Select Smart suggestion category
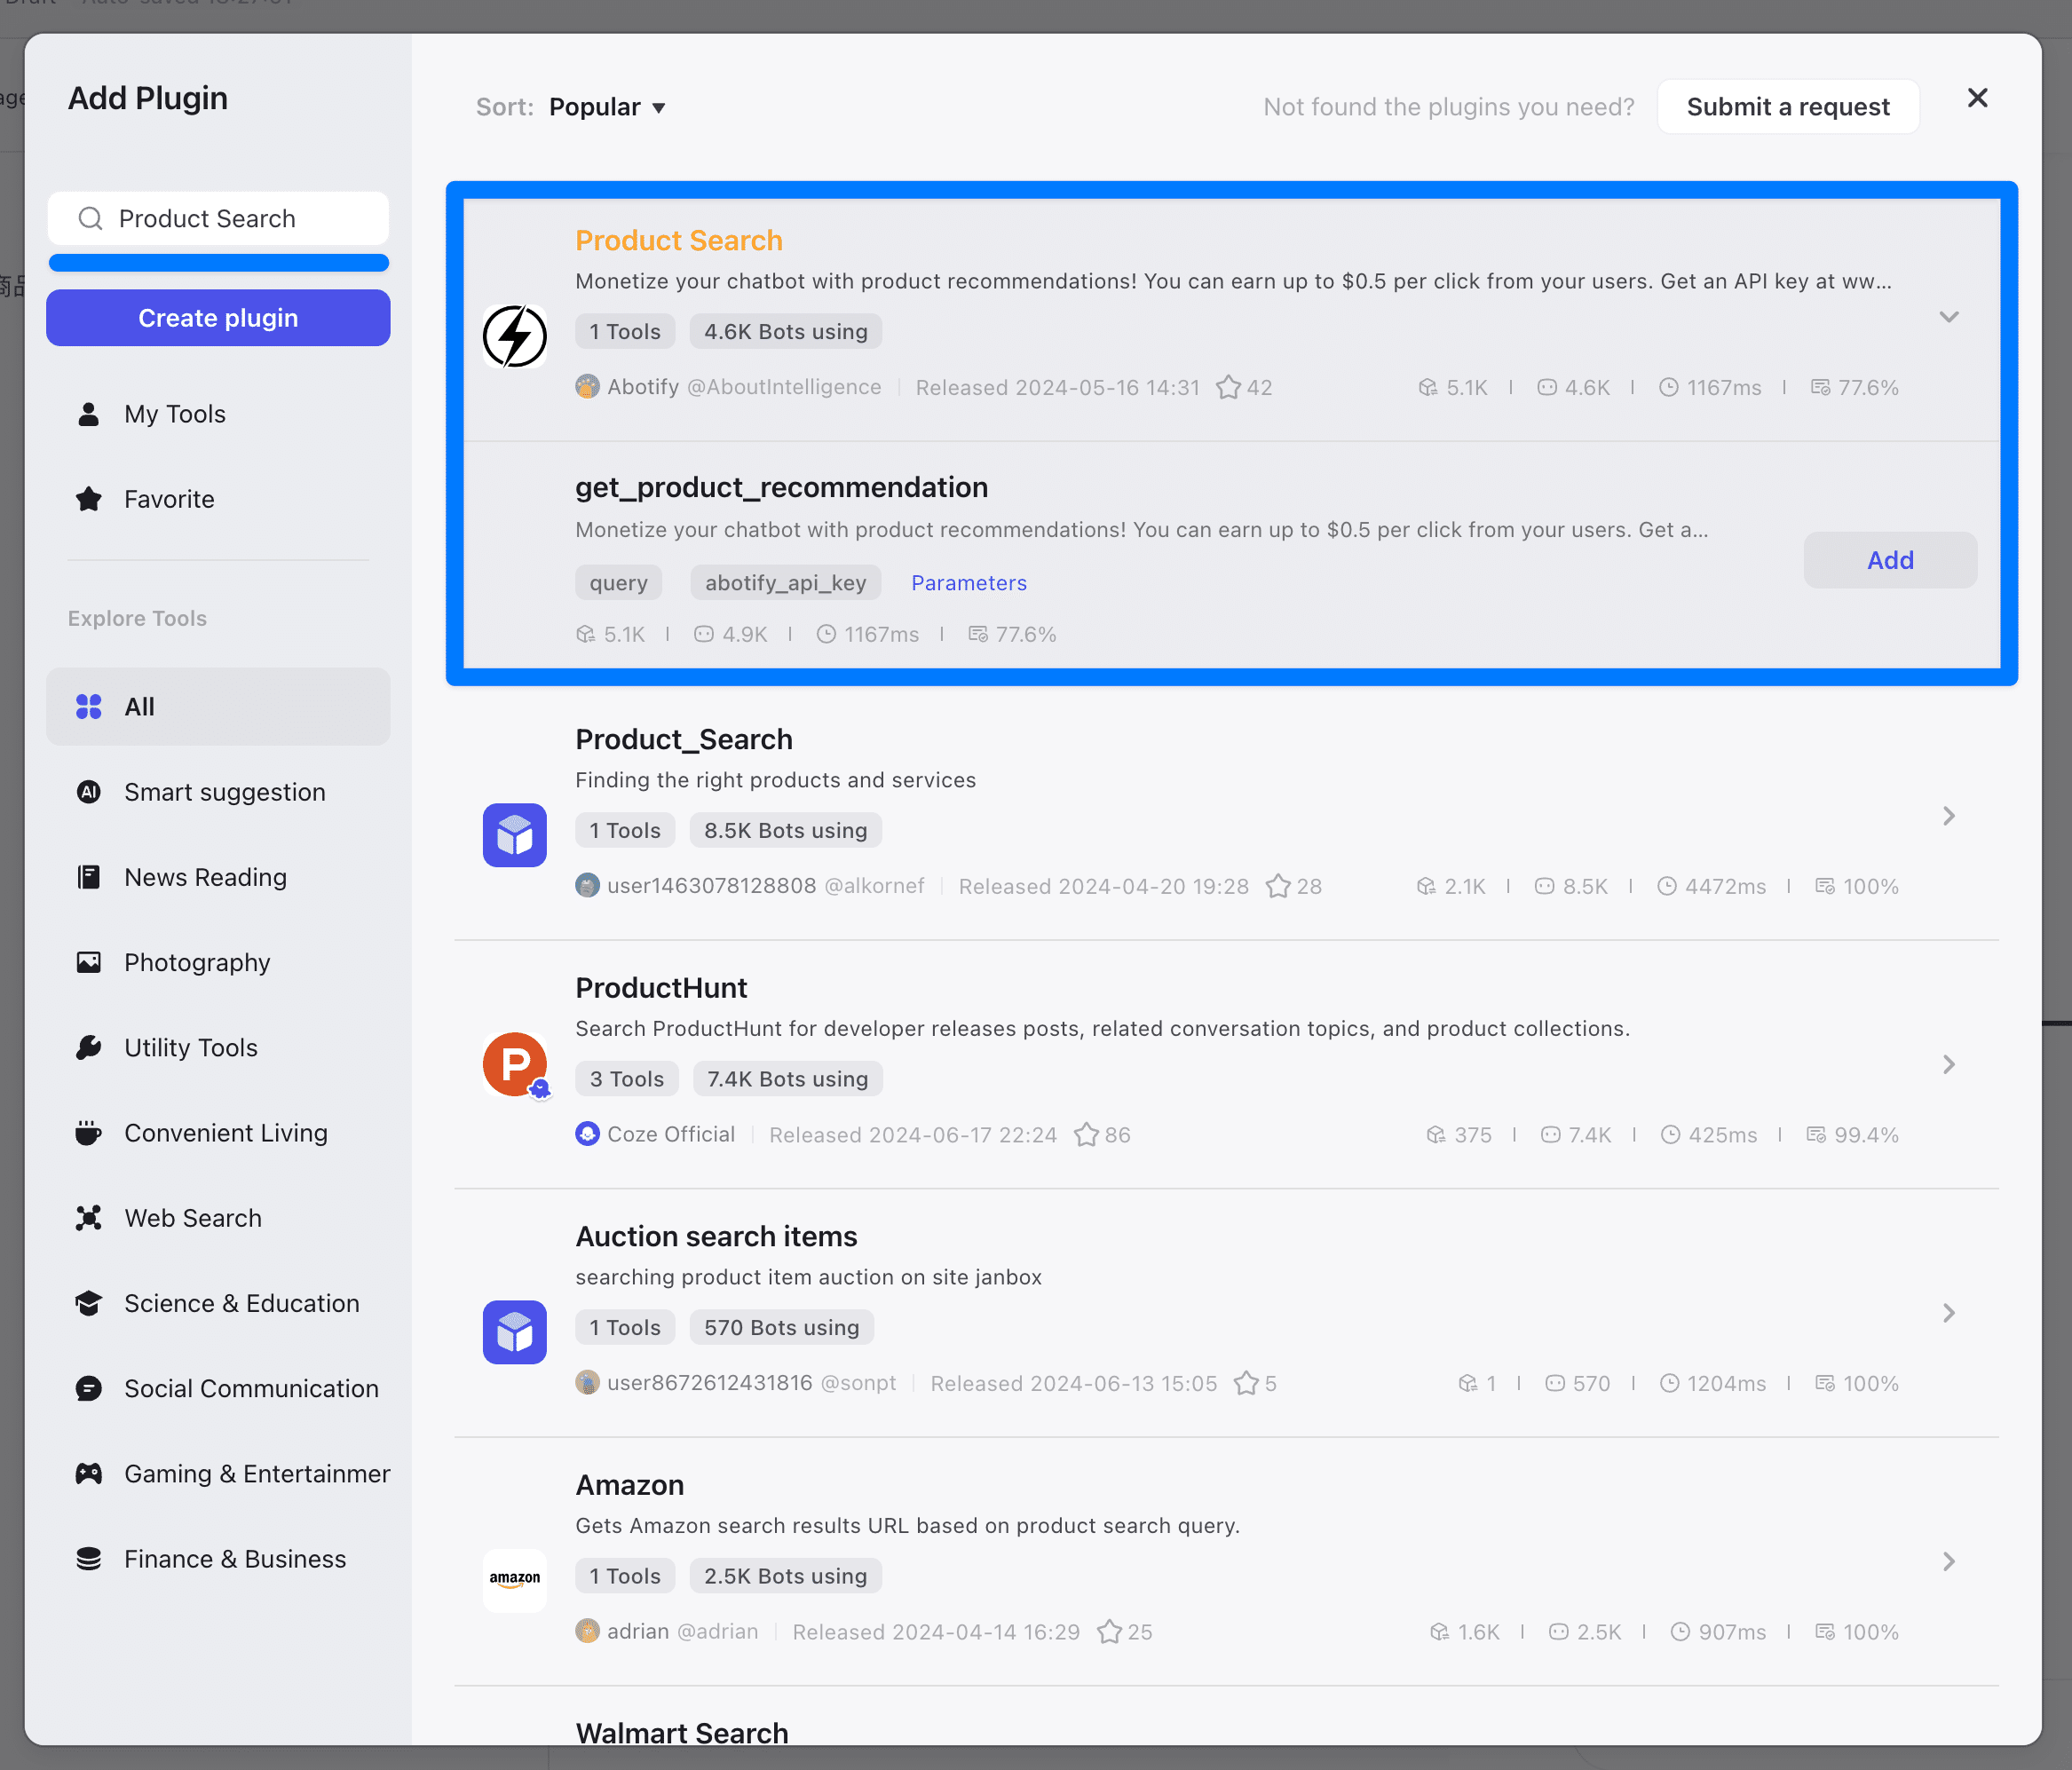This screenshot has height=1770, width=2072. [225, 792]
